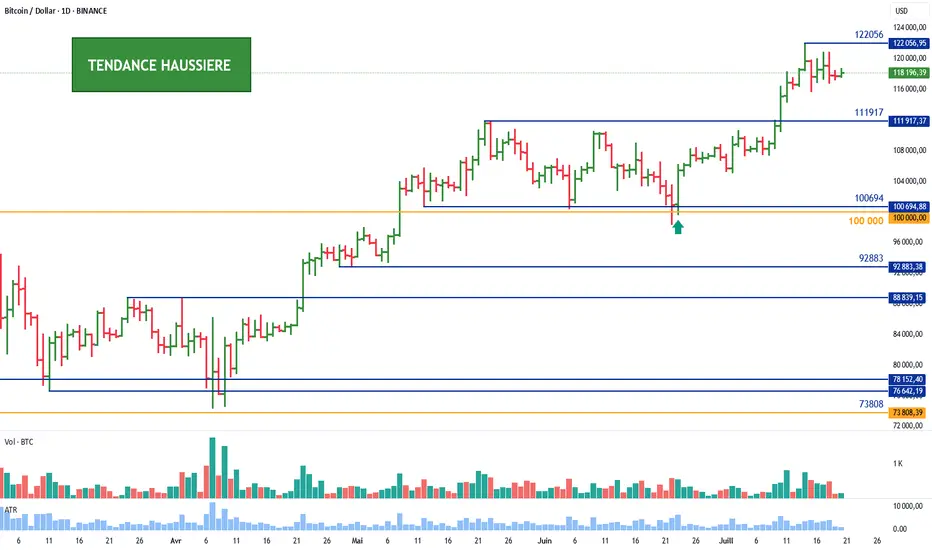Click the orange 73 808,39 price tag
The height and width of the screenshot is (550, 932).
[x=910, y=412]
